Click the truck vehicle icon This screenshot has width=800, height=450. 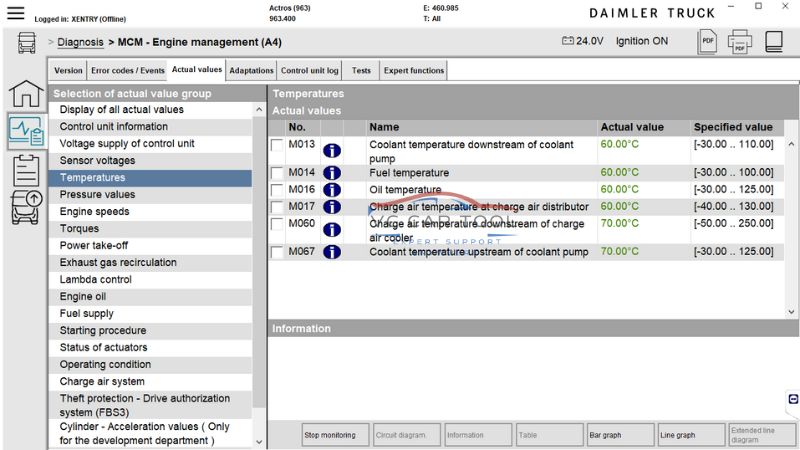coord(26,44)
